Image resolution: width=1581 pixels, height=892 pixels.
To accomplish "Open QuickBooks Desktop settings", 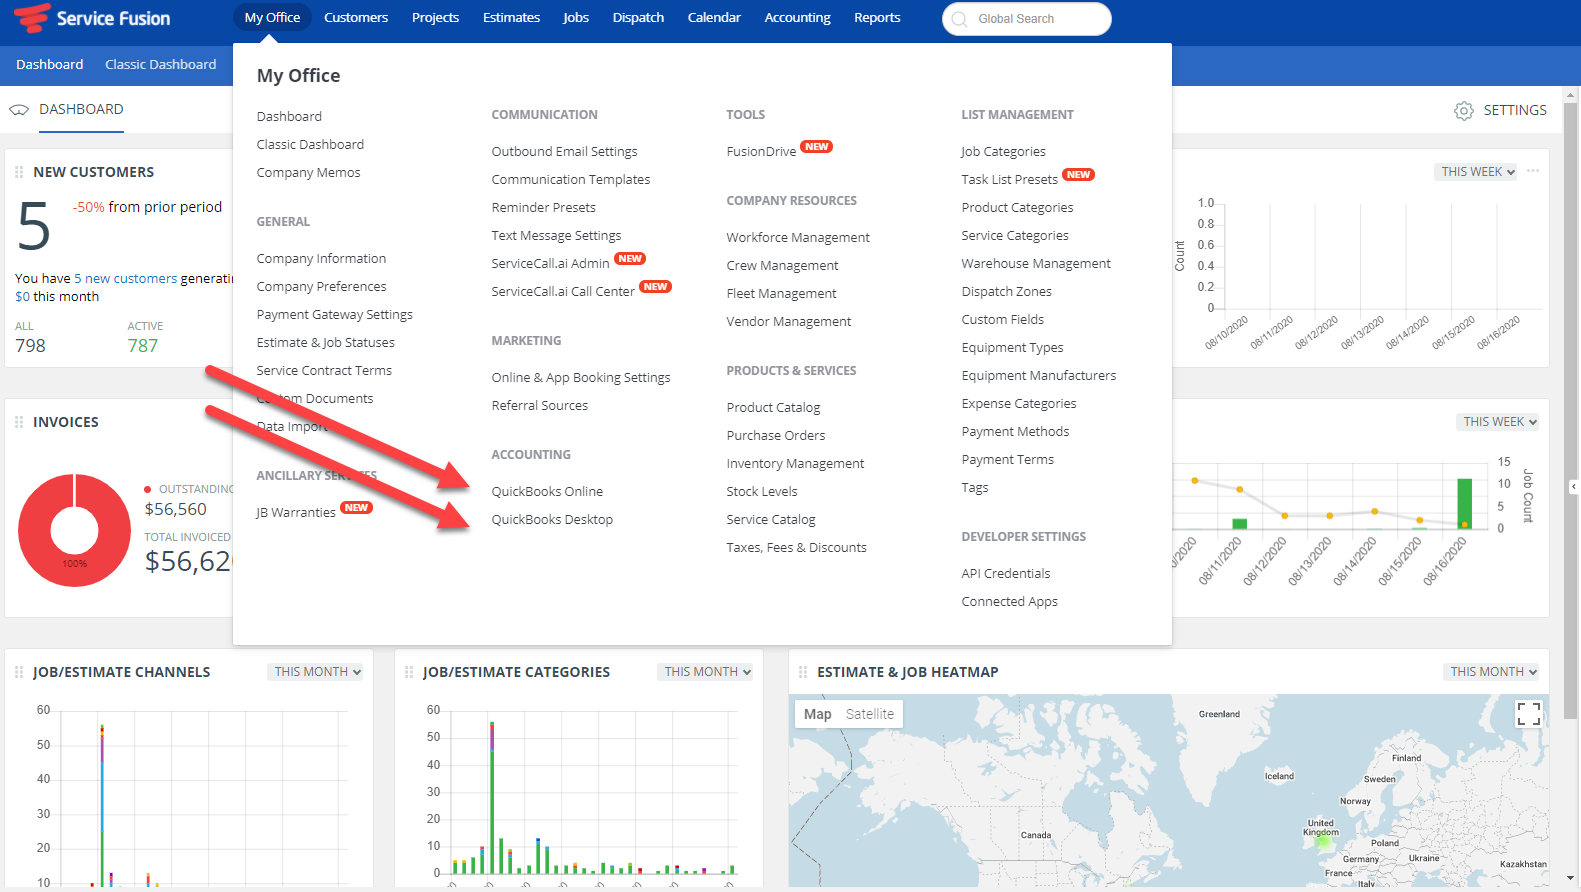I will point(552,520).
